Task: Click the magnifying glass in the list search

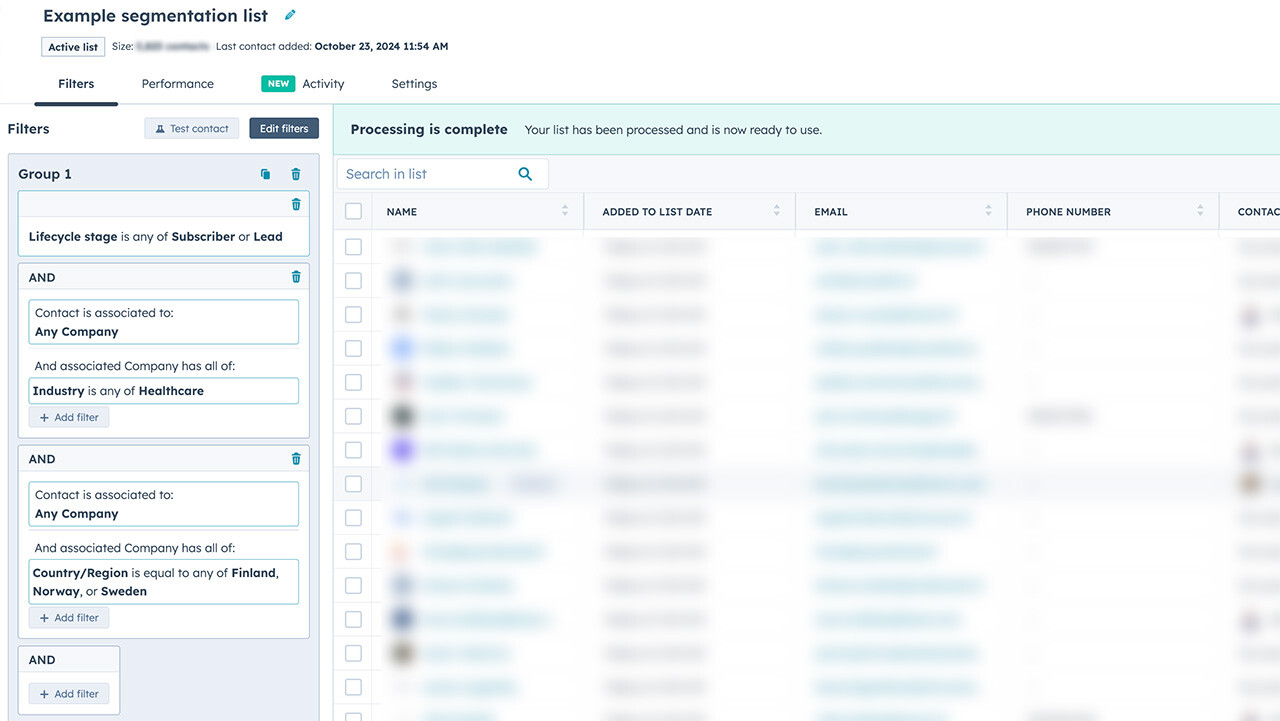Action: coord(525,173)
